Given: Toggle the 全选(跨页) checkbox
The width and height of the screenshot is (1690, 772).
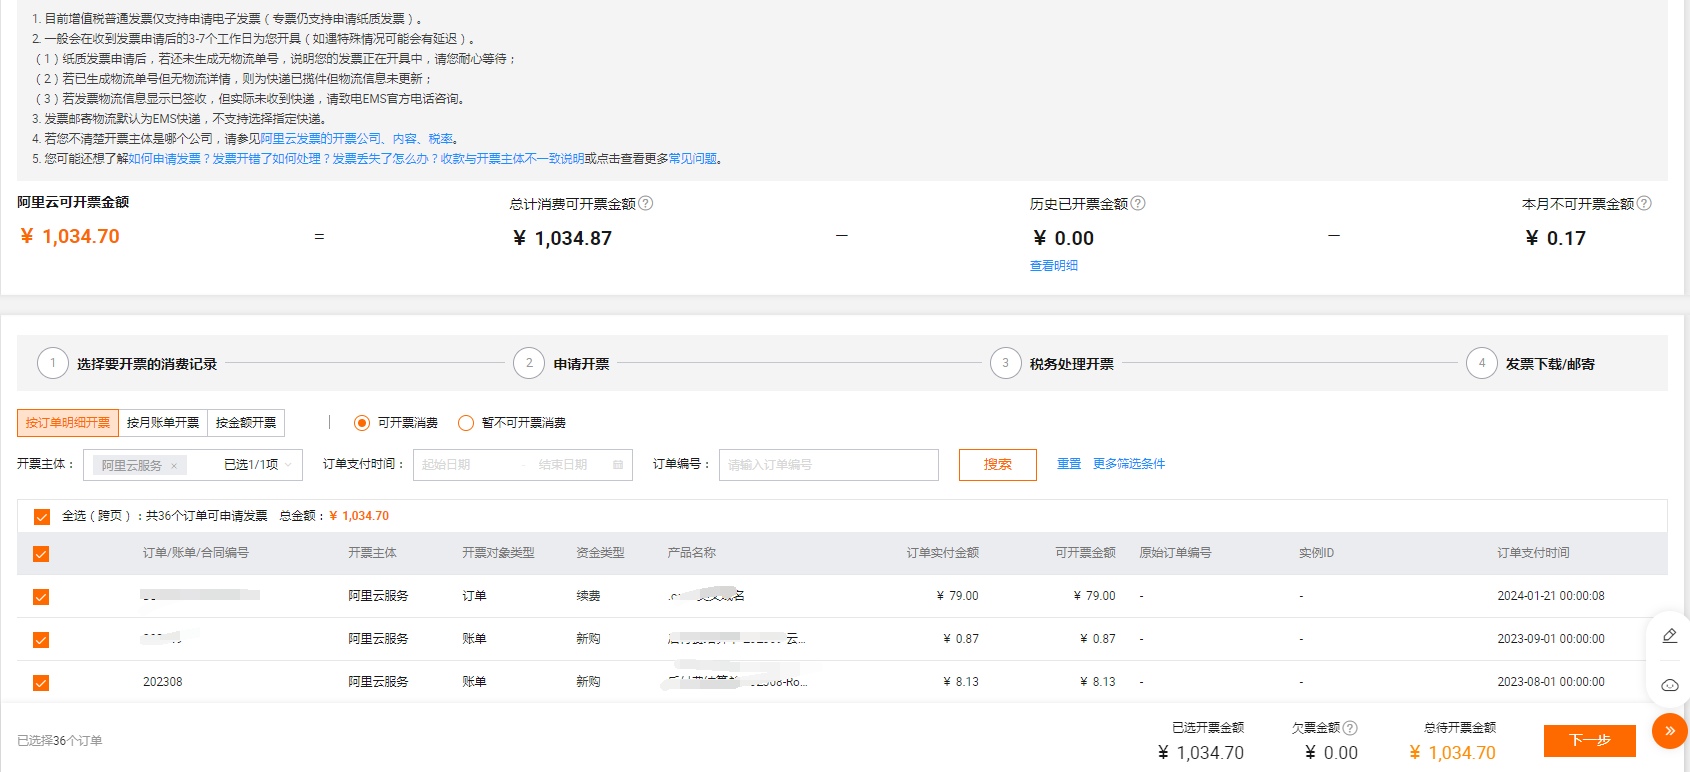Looking at the screenshot, I should tap(41, 517).
